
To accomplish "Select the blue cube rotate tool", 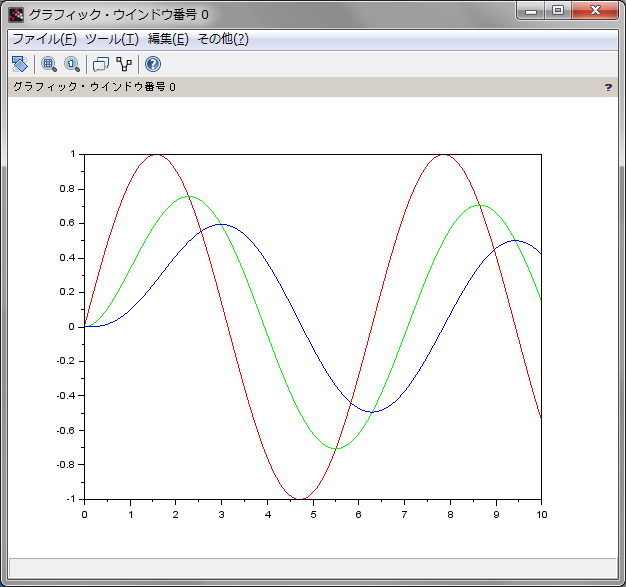I will [x=19, y=64].
